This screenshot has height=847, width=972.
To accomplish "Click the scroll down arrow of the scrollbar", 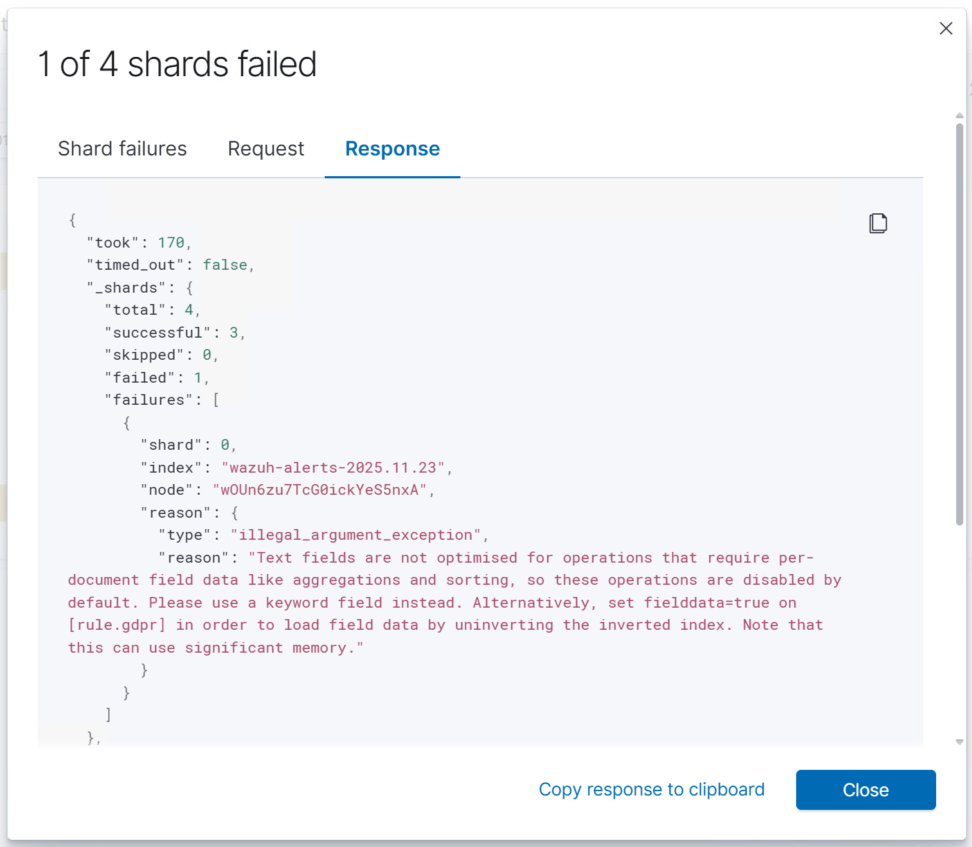I will [960, 742].
